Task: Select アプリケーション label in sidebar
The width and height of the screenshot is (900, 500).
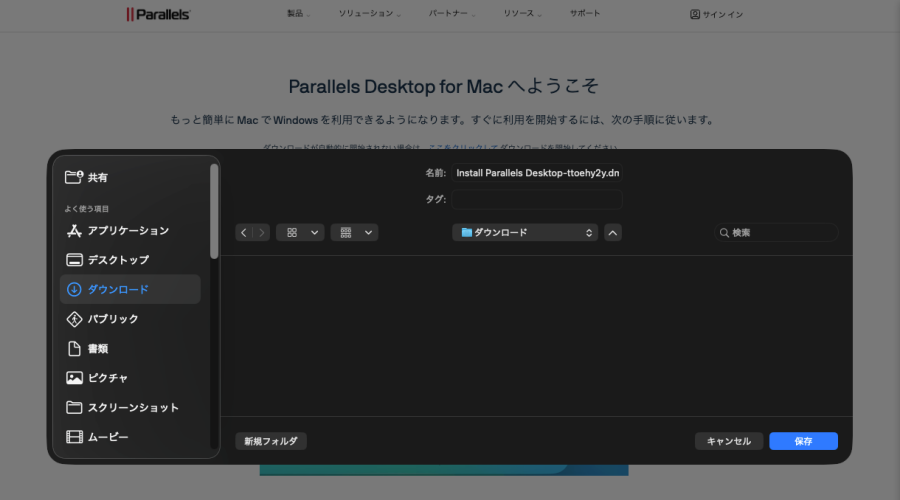Action: (128, 231)
